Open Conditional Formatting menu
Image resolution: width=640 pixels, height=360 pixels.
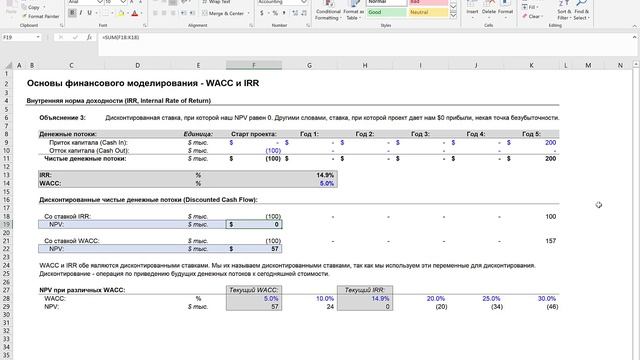328,11
